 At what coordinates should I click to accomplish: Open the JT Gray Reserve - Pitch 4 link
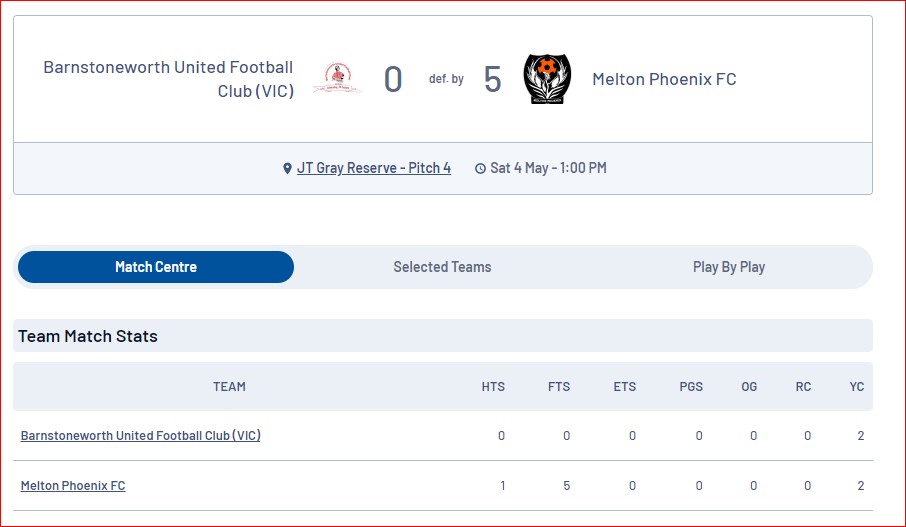coord(374,168)
